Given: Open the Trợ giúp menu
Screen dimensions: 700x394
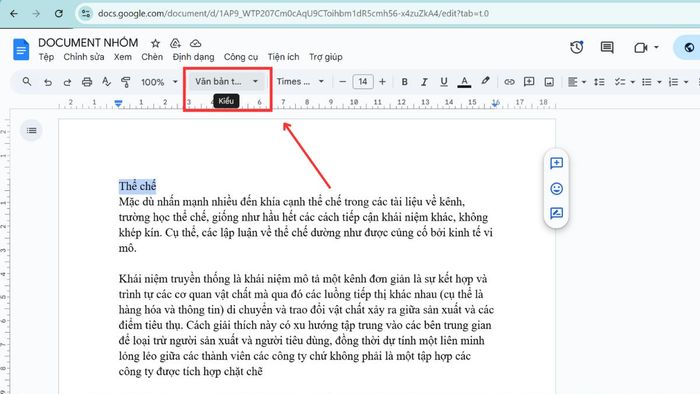Looking at the screenshot, I should pos(325,57).
